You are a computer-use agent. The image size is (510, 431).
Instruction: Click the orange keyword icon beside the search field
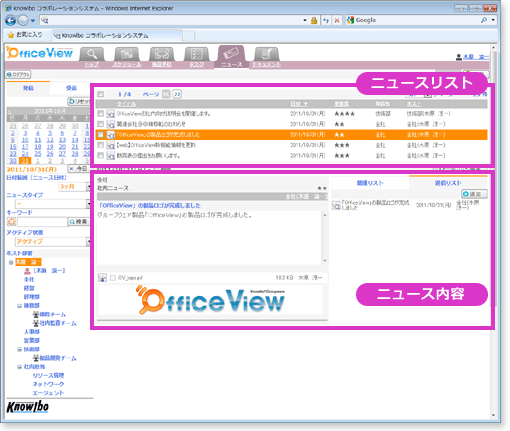[x=11, y=222]
